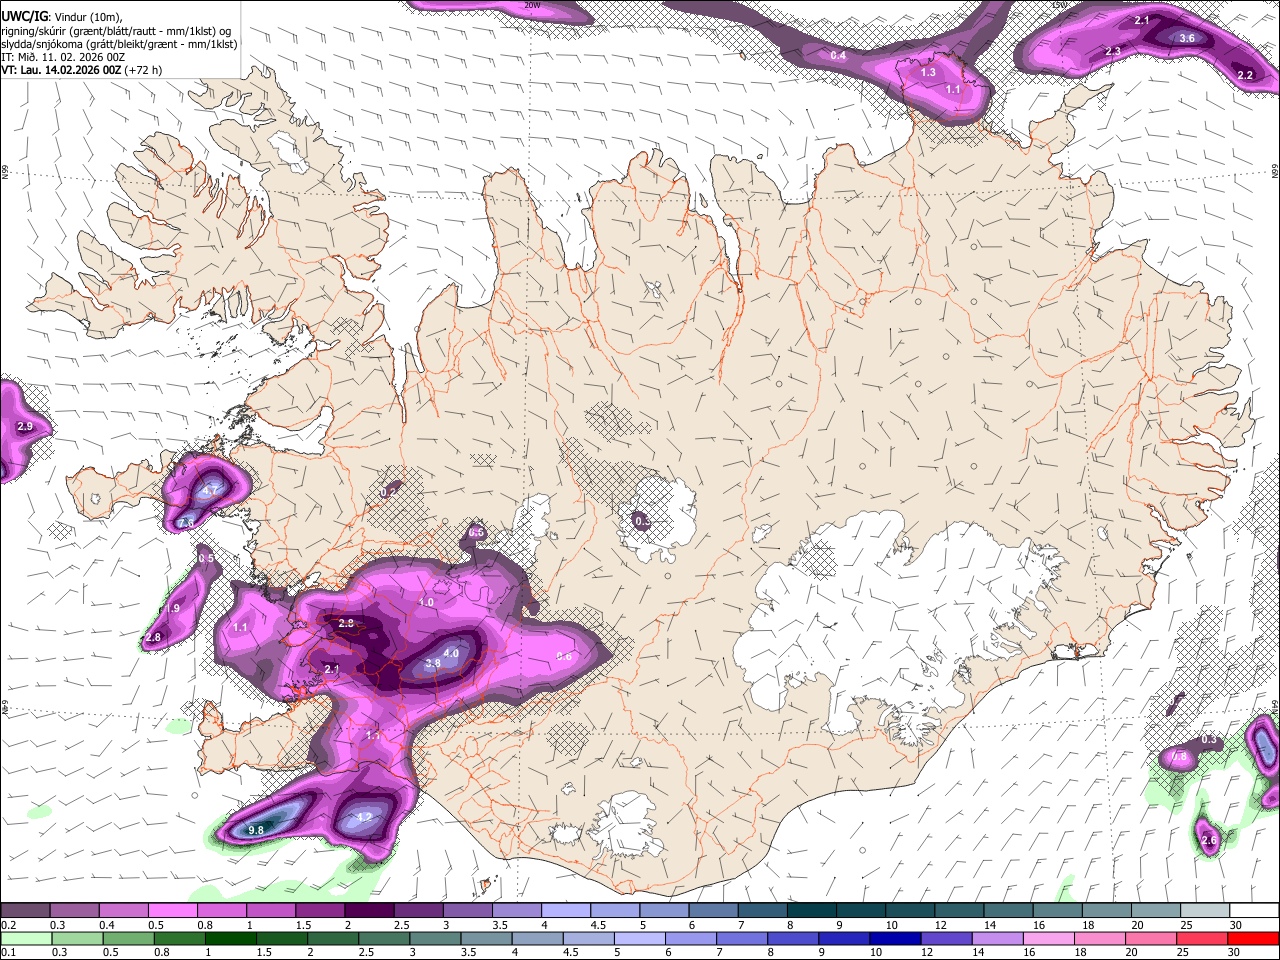Click the '25' label in the upper color scale
The width and height of the screenshot is (1280, 960).
pos(1185,925)
